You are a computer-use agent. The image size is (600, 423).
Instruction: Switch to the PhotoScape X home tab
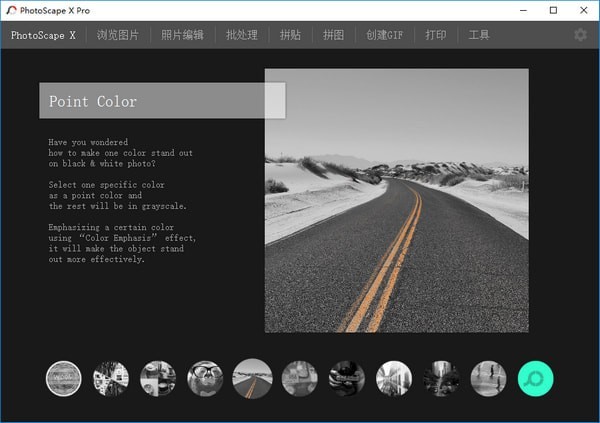43,35
